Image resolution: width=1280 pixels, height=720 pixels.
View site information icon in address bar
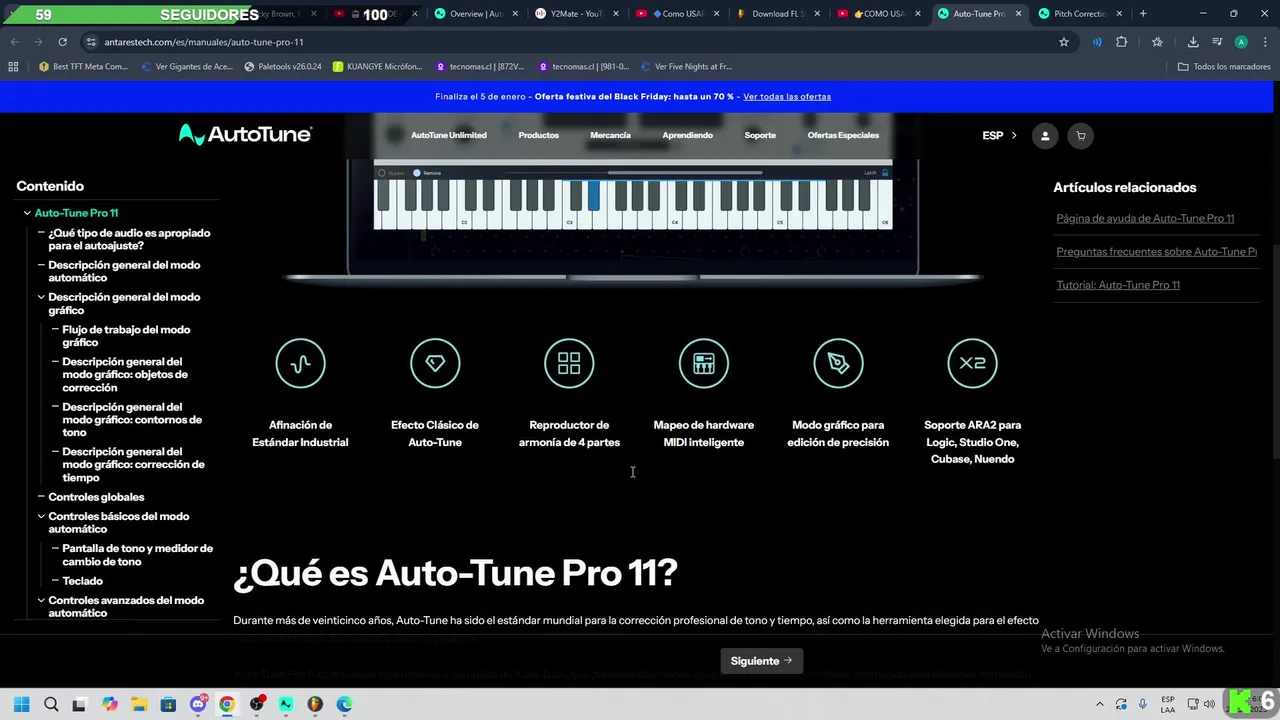point(91,42)
